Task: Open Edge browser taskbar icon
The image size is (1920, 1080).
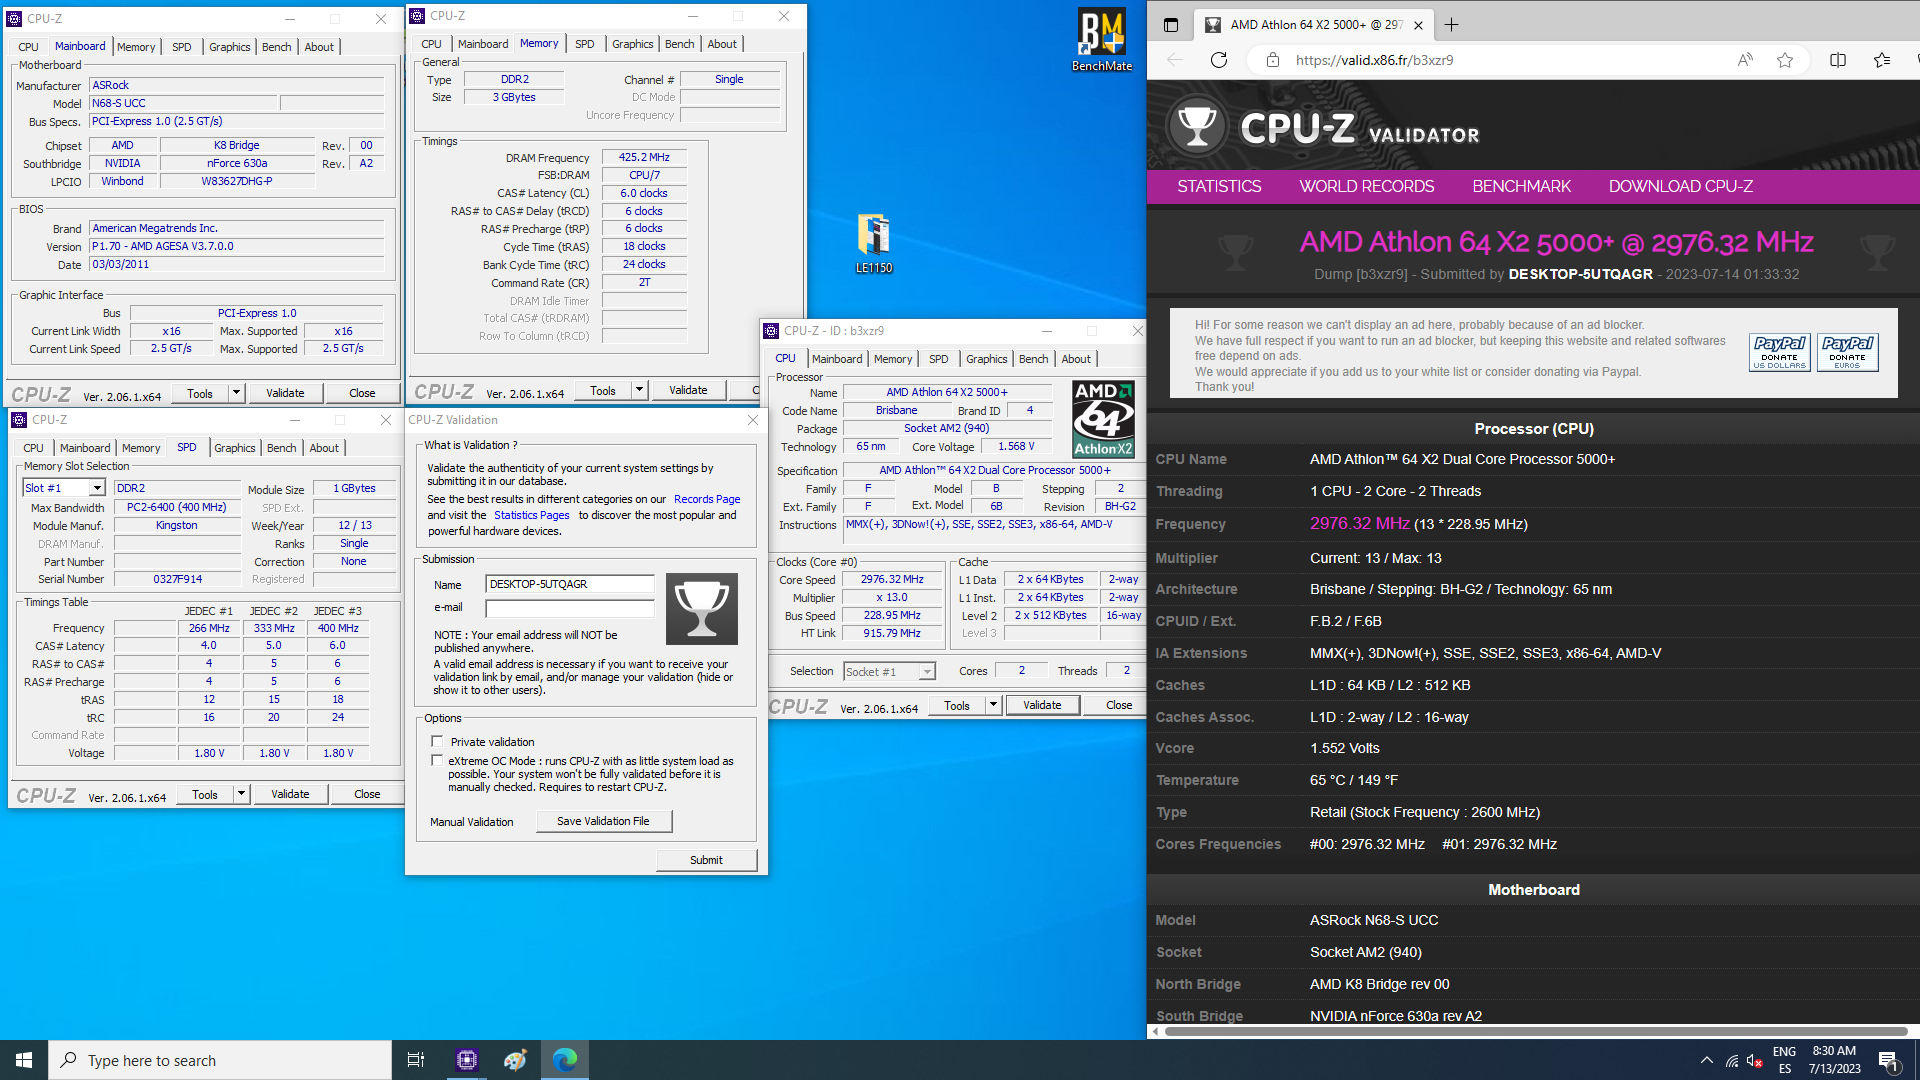Action: (x=564, y=1060)
